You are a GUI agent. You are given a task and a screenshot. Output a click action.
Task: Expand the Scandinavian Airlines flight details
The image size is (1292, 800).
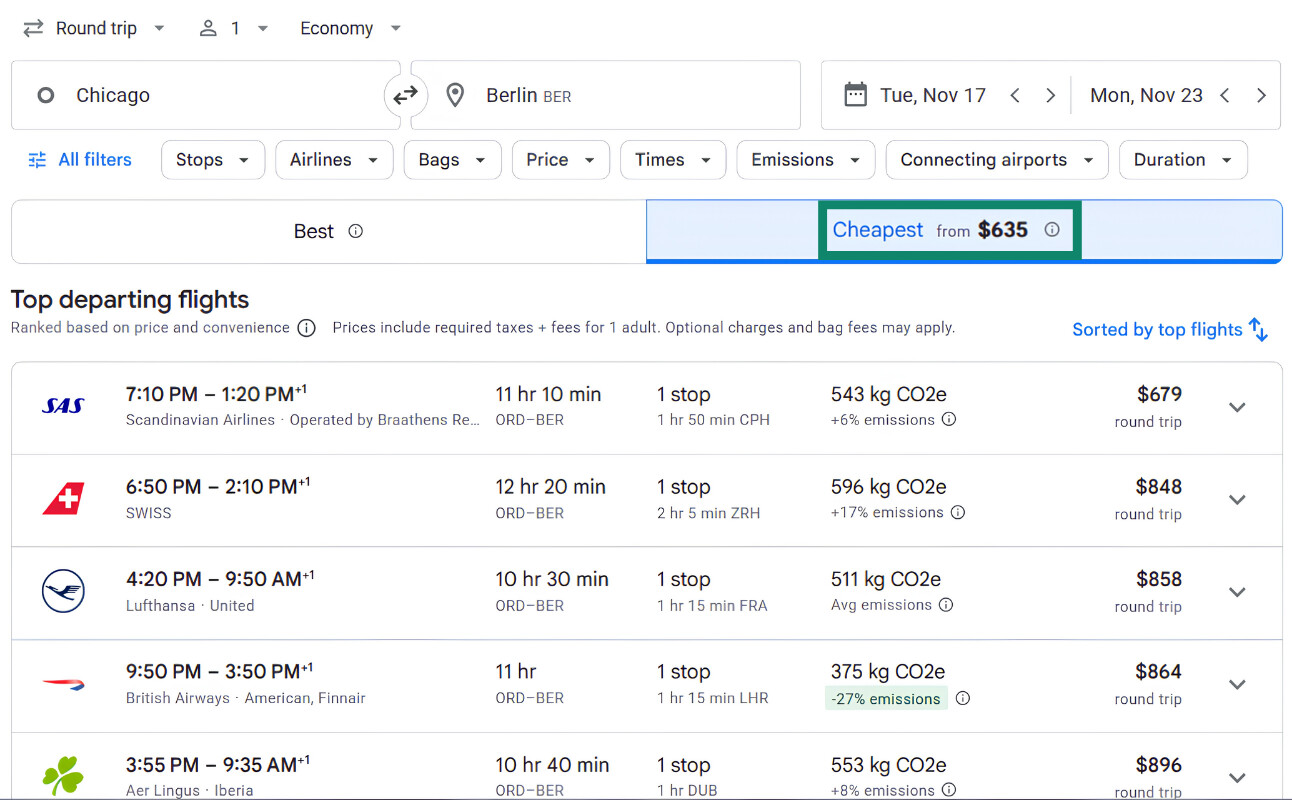tap(1237, 407)
